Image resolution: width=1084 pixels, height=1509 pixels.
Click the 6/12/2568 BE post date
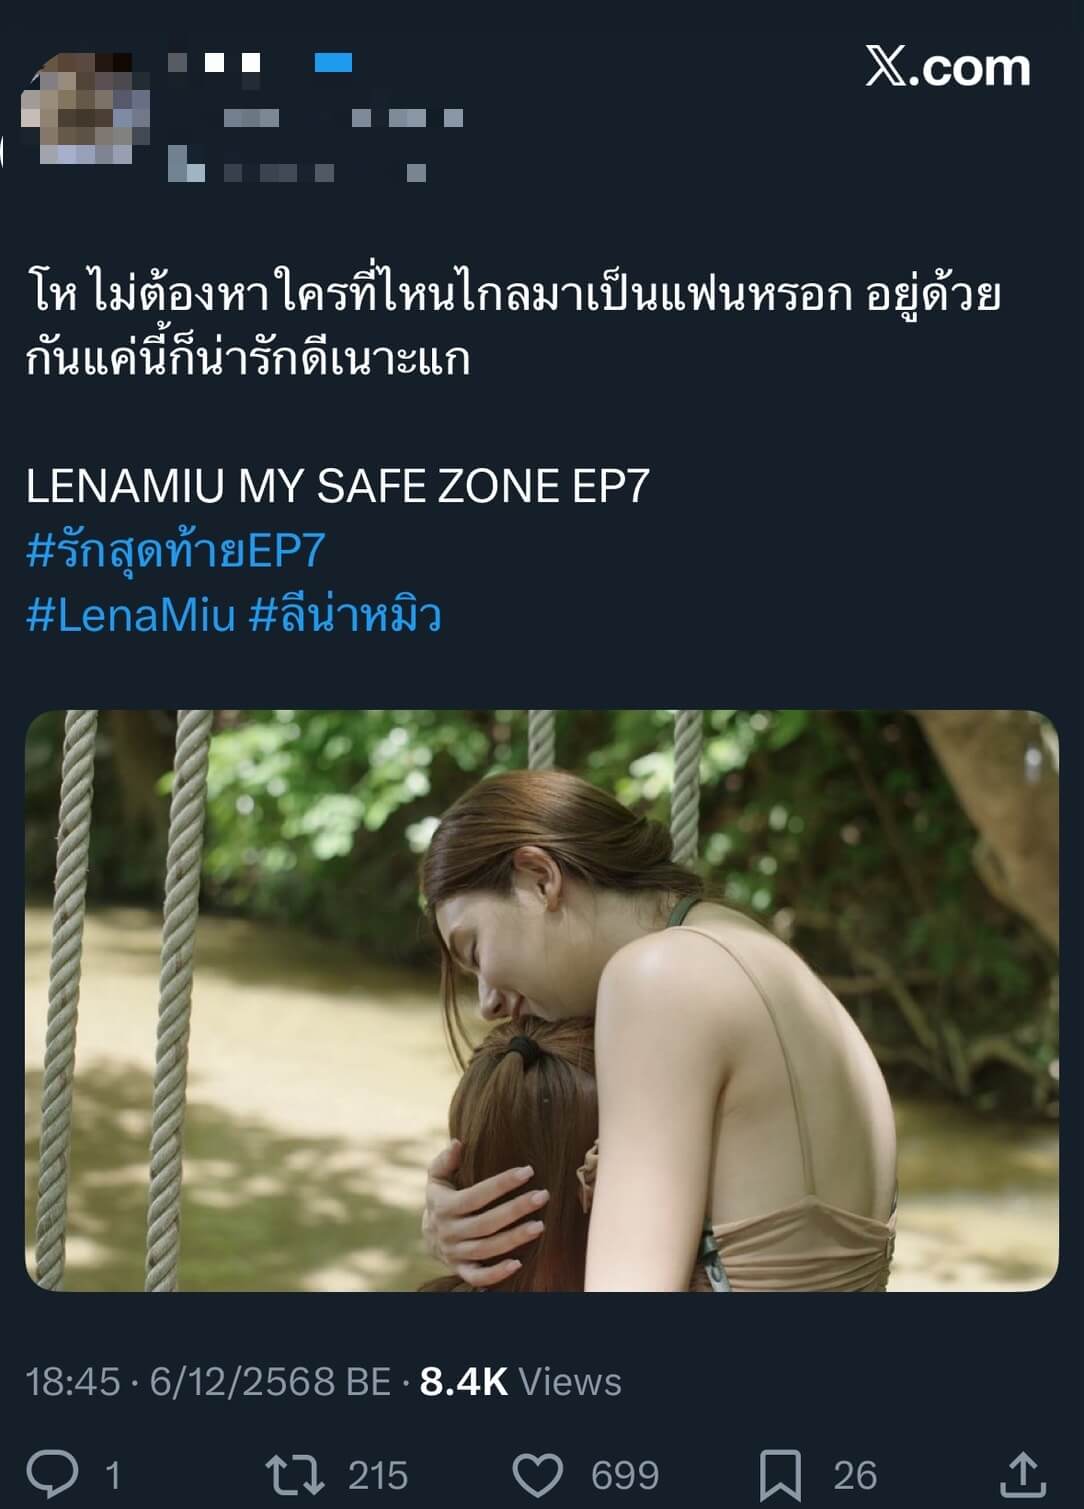[x=270, y=1381]
